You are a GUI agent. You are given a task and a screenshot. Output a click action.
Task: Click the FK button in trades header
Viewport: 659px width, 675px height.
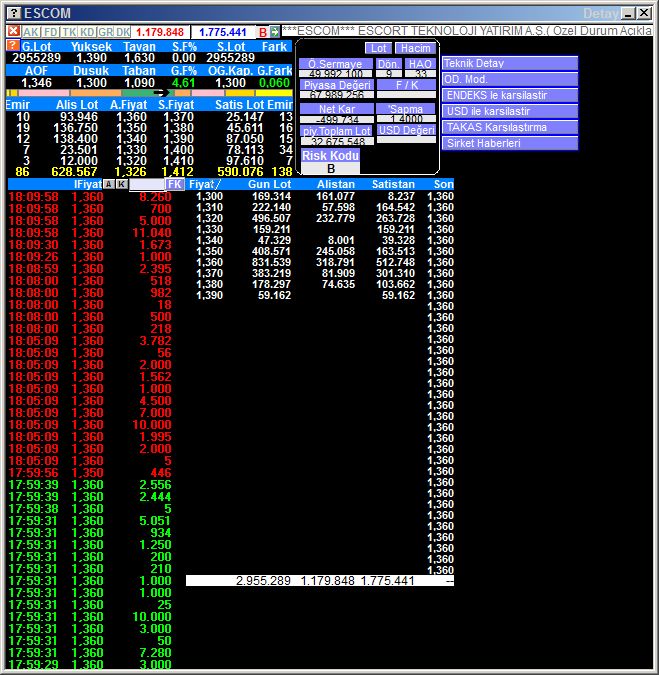175,184
